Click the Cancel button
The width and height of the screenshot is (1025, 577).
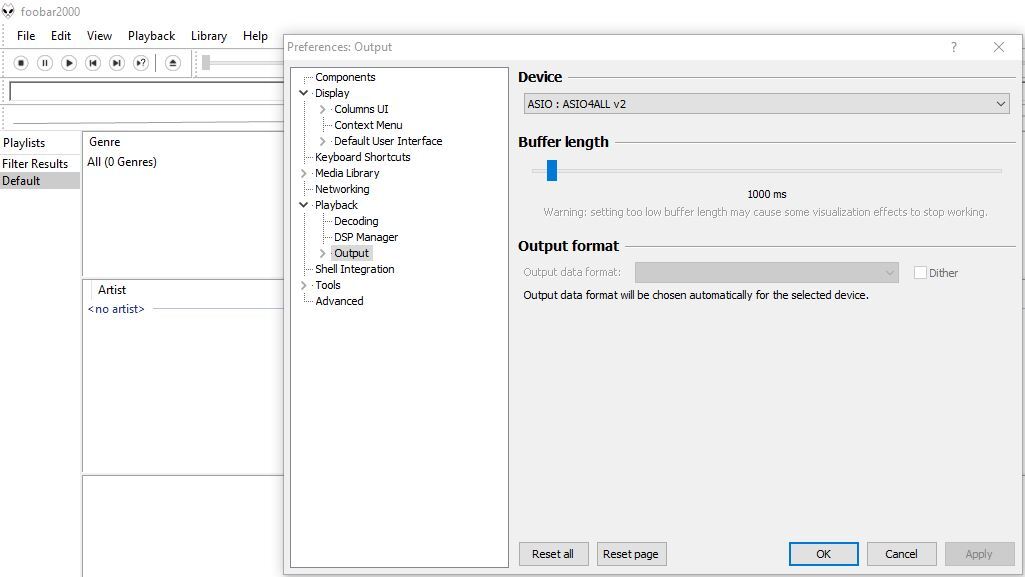[901, 554]
